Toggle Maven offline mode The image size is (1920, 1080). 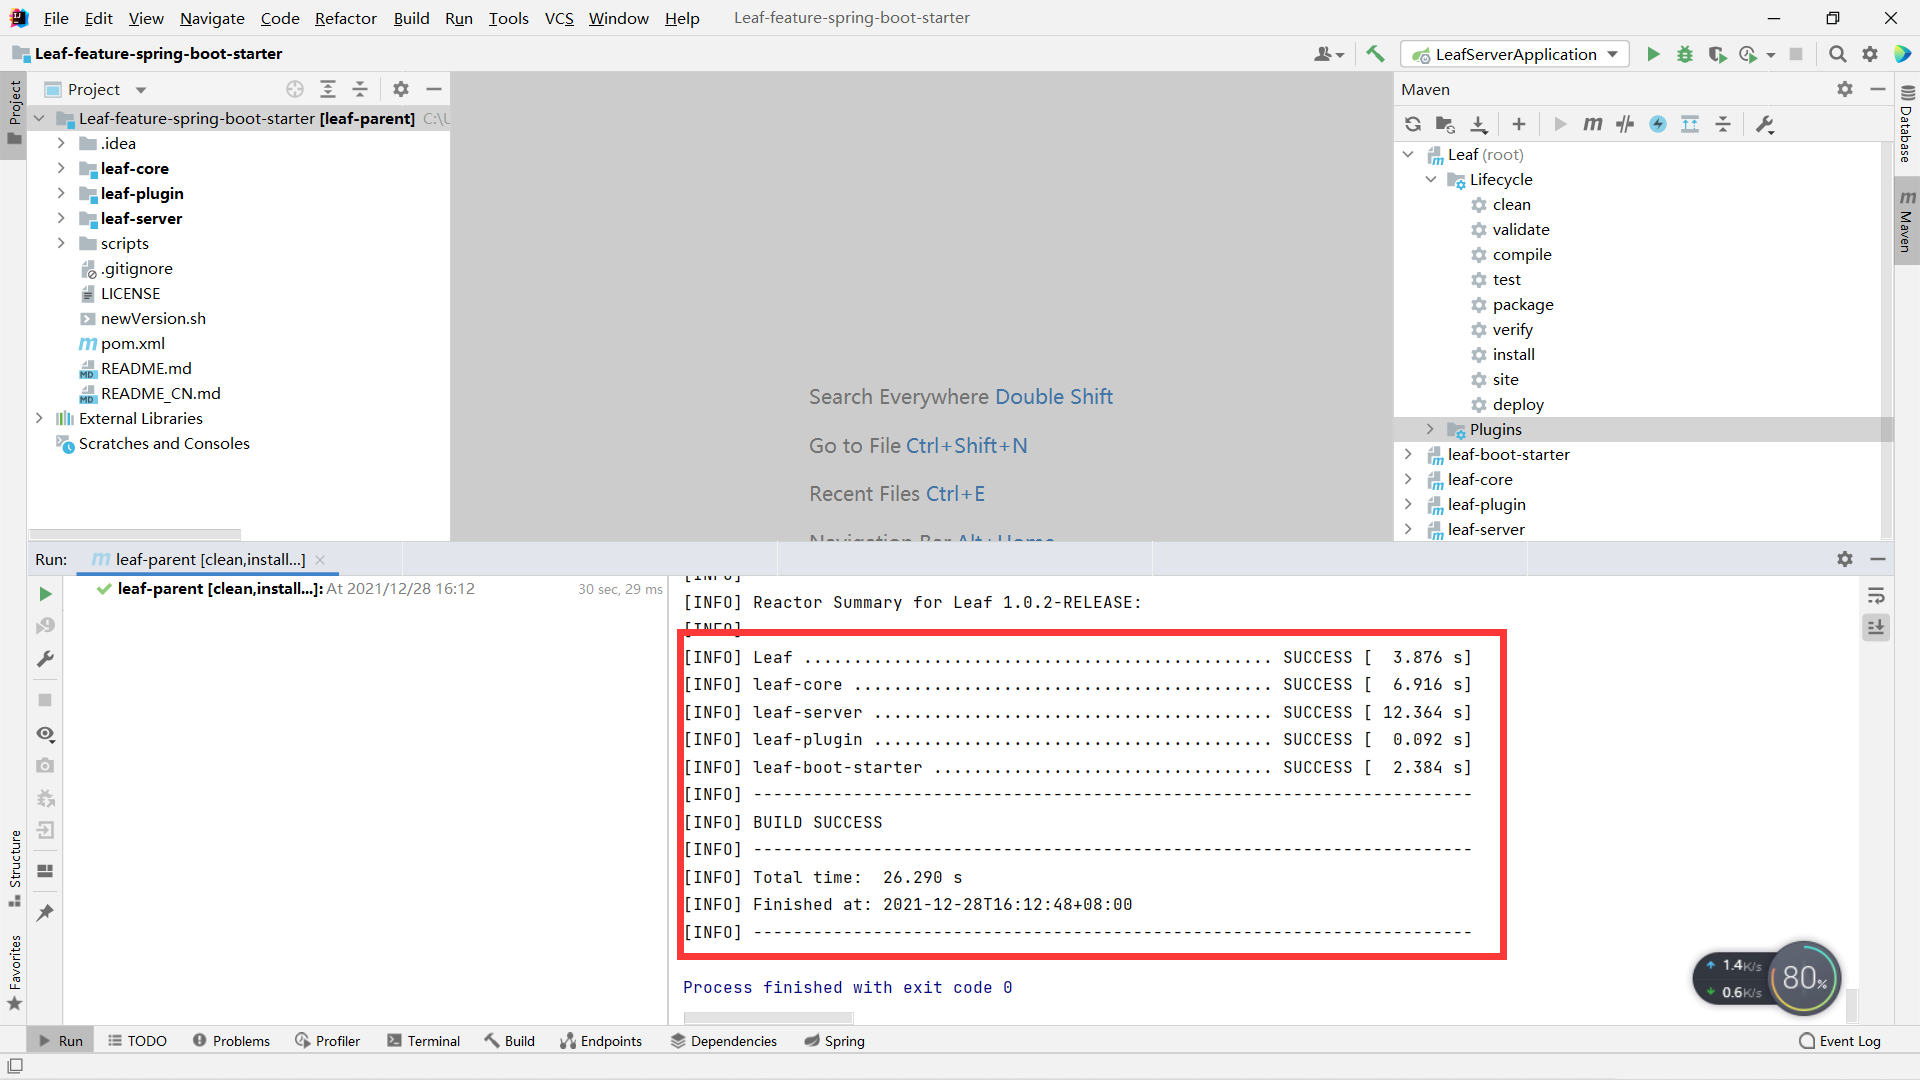1625,124
